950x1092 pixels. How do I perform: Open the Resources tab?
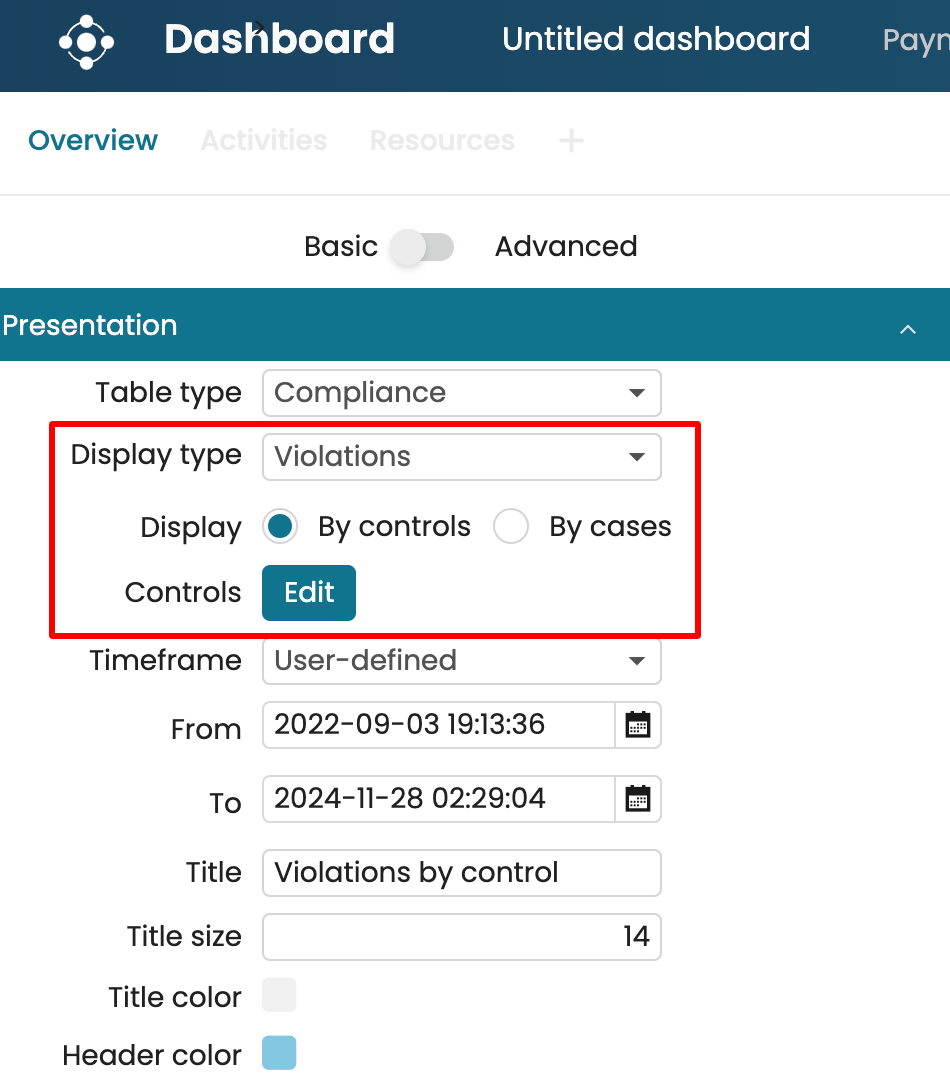pyautogui.click(x=442, y=141)
